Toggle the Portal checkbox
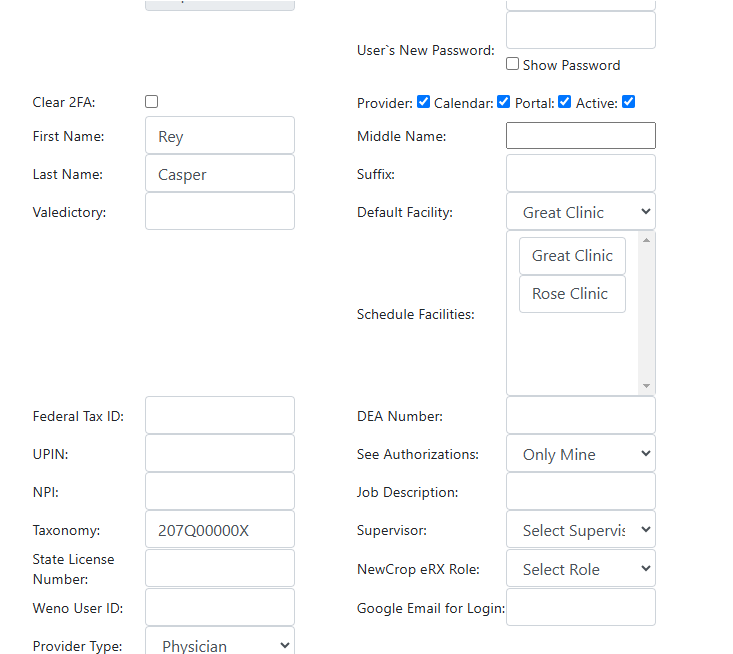 [565, 101]
